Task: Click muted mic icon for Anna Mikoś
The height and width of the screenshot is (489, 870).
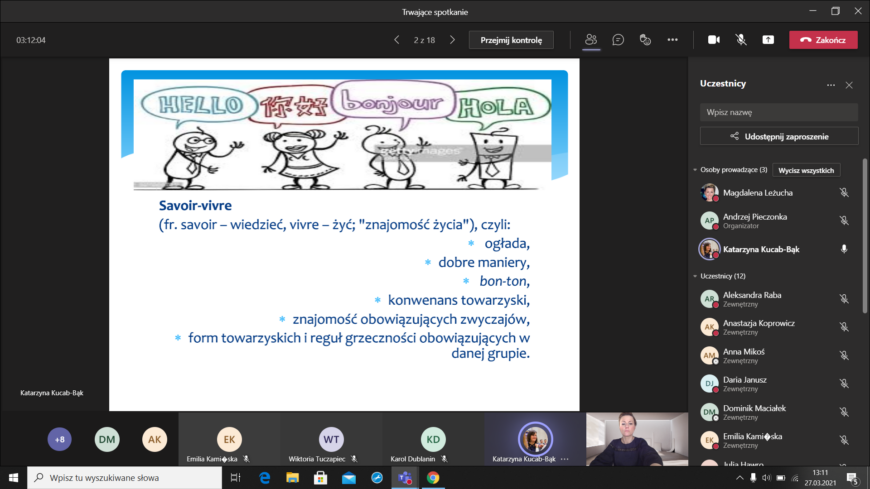Action: [844, 355]
